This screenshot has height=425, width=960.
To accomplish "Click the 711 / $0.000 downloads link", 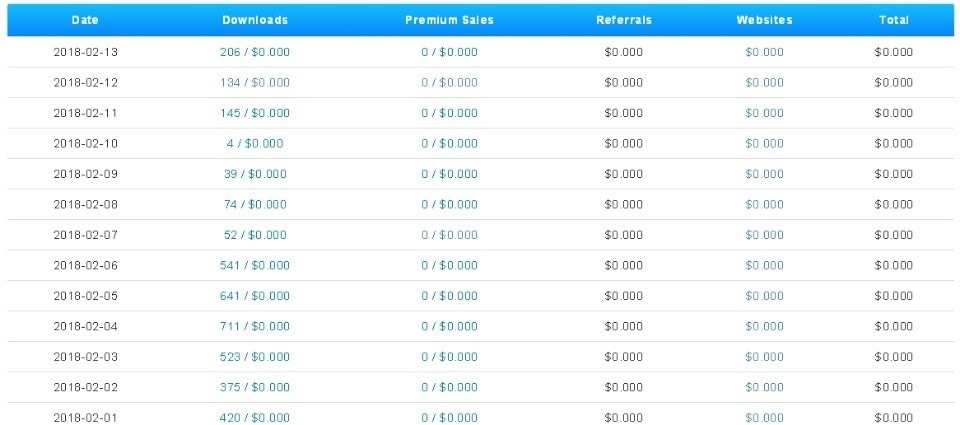I will pyautogui.click(x=254, y=326).
